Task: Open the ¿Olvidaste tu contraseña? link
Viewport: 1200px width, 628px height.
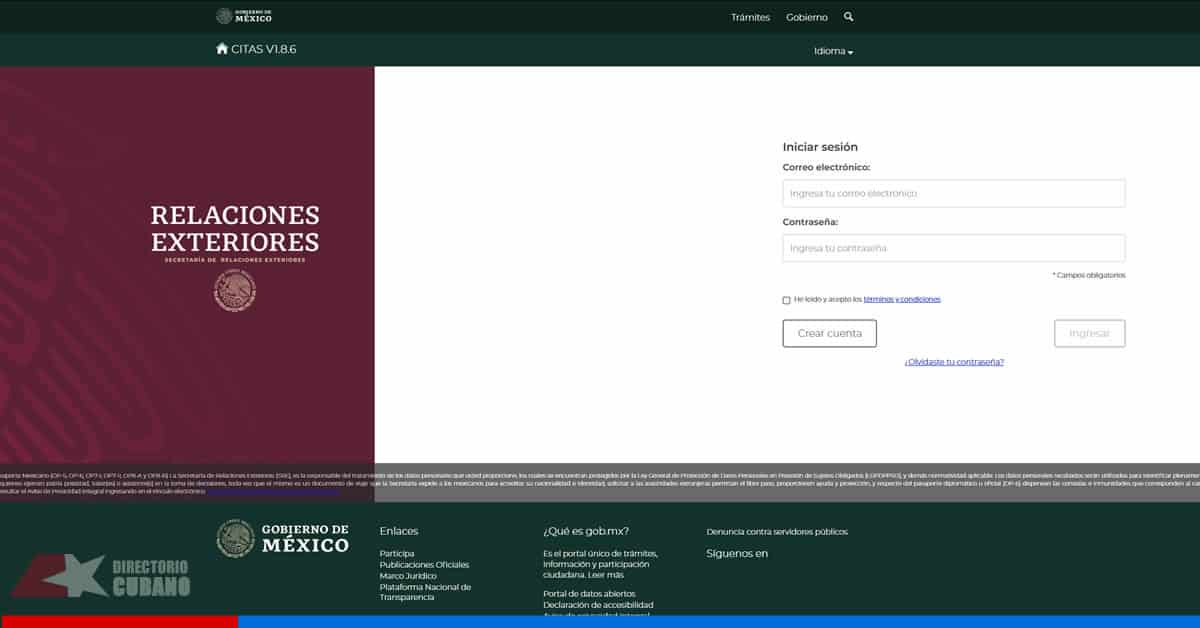Action: 954,362
